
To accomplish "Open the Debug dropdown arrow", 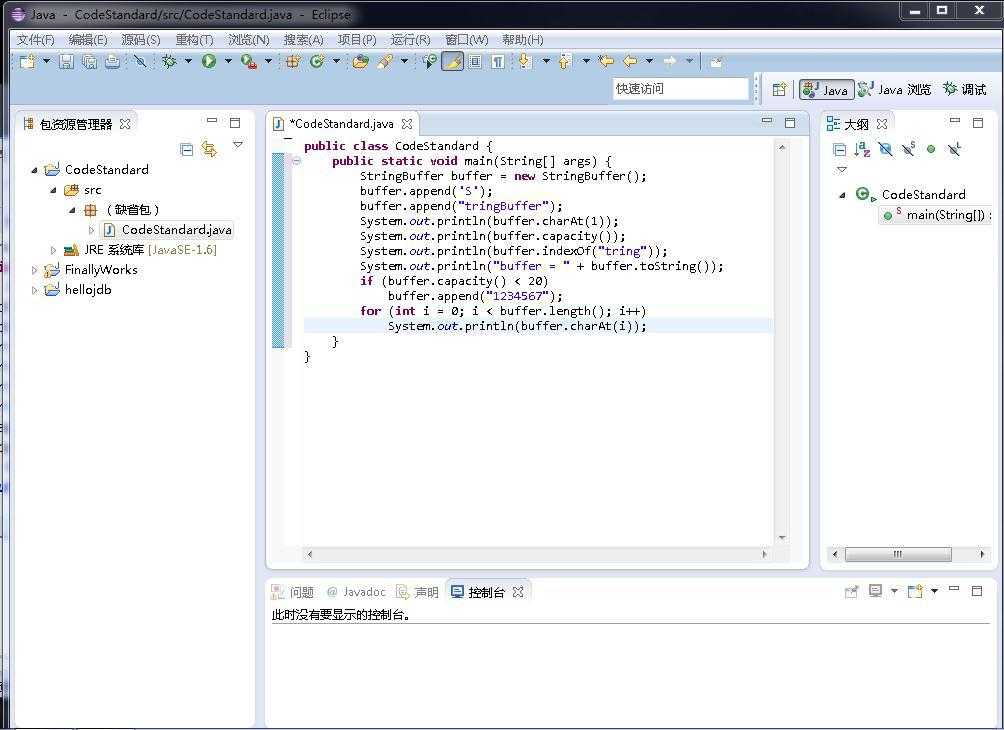I will (188, 61).
